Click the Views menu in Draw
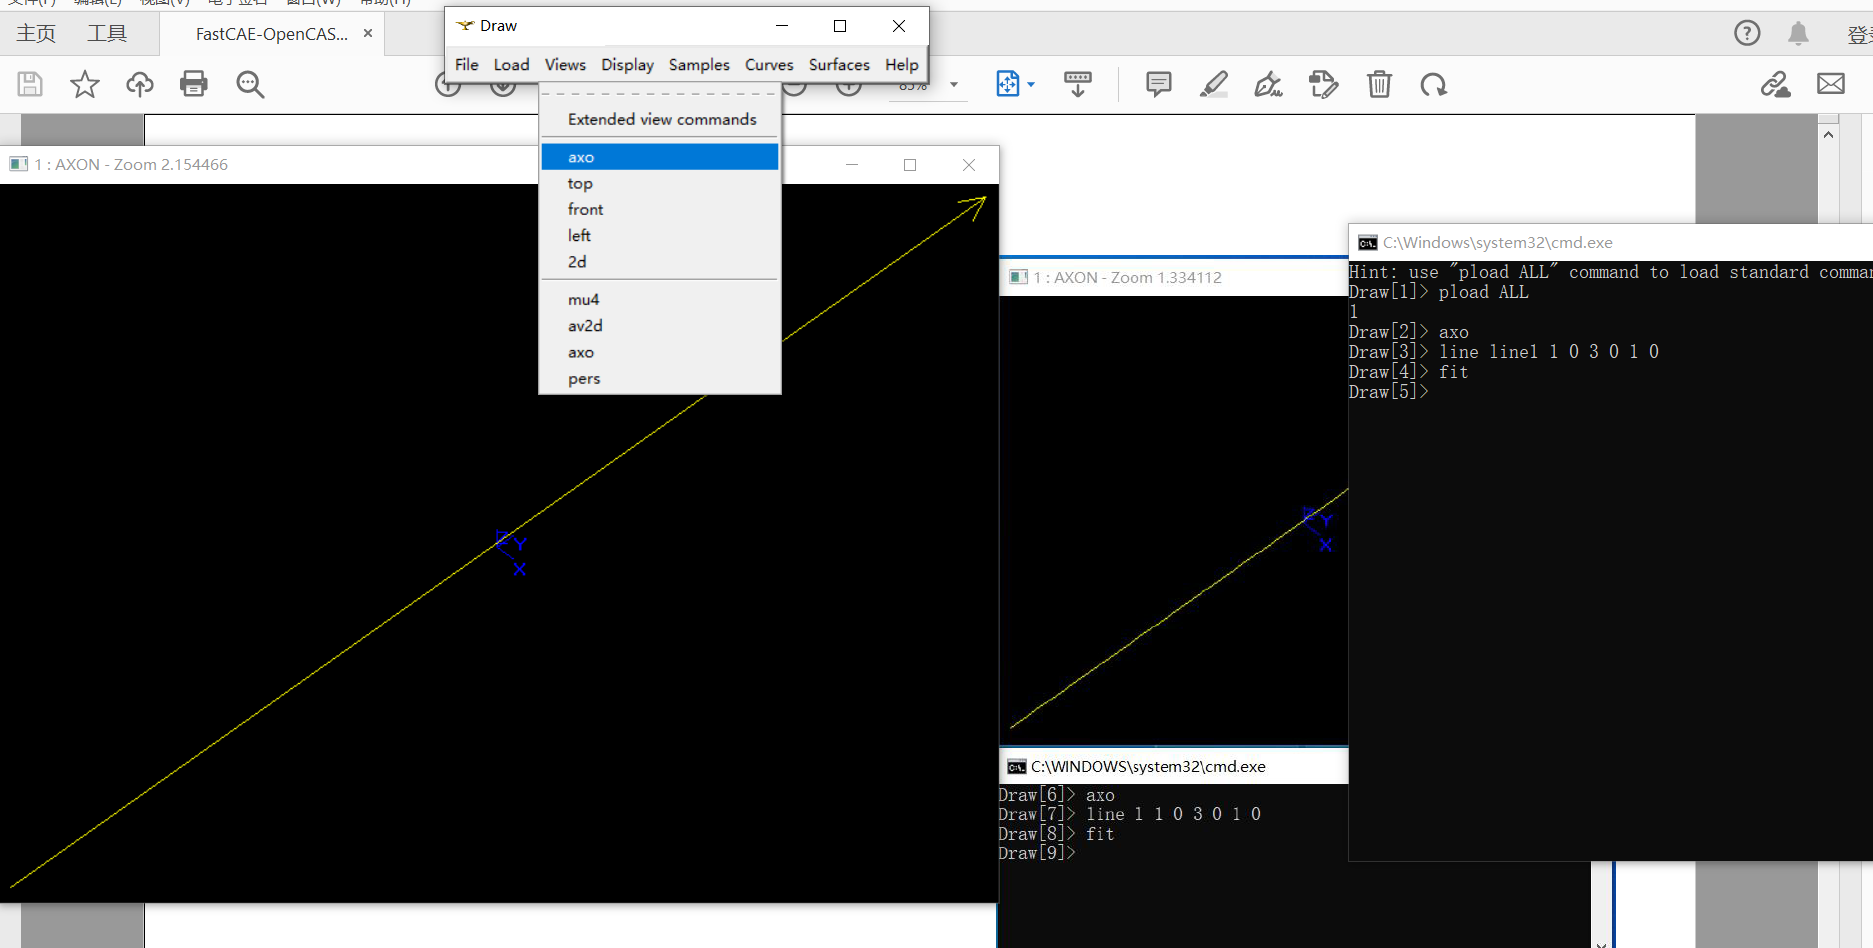The width and height of the screenshot is (1873, 948). point(565,64)
